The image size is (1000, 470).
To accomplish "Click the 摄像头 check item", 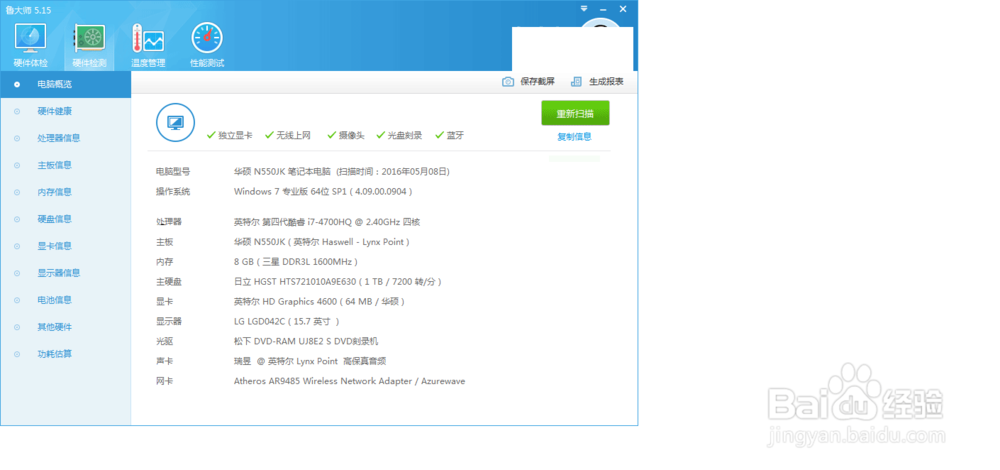I will (x=346, y=135).
